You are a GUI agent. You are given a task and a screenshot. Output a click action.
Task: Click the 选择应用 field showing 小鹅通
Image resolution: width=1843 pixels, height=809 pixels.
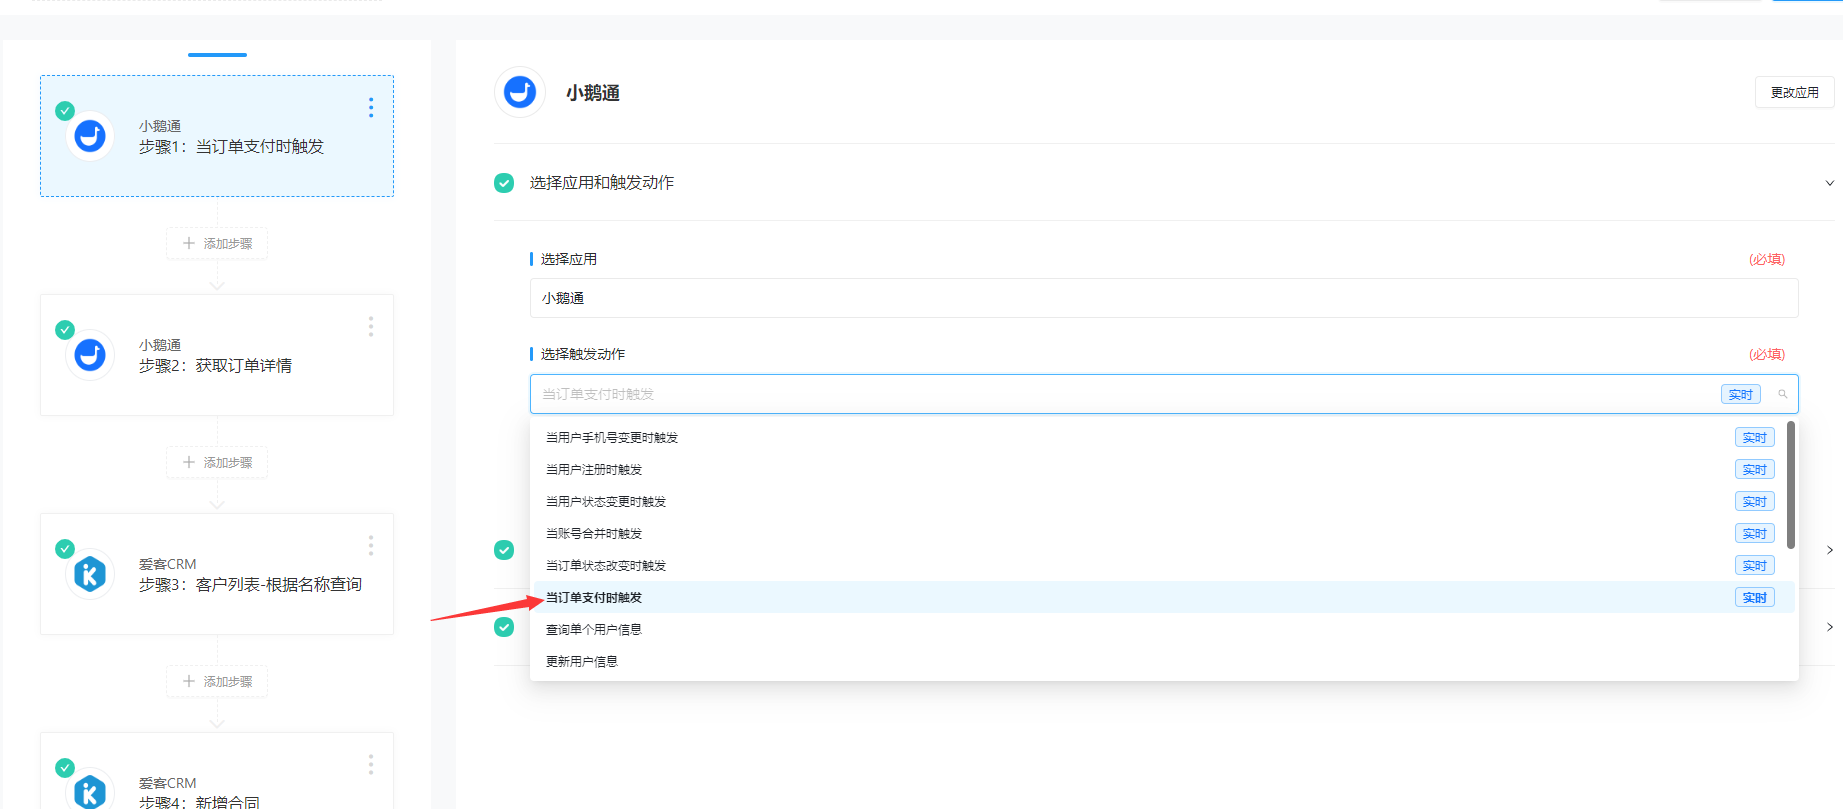[1164, 298]
